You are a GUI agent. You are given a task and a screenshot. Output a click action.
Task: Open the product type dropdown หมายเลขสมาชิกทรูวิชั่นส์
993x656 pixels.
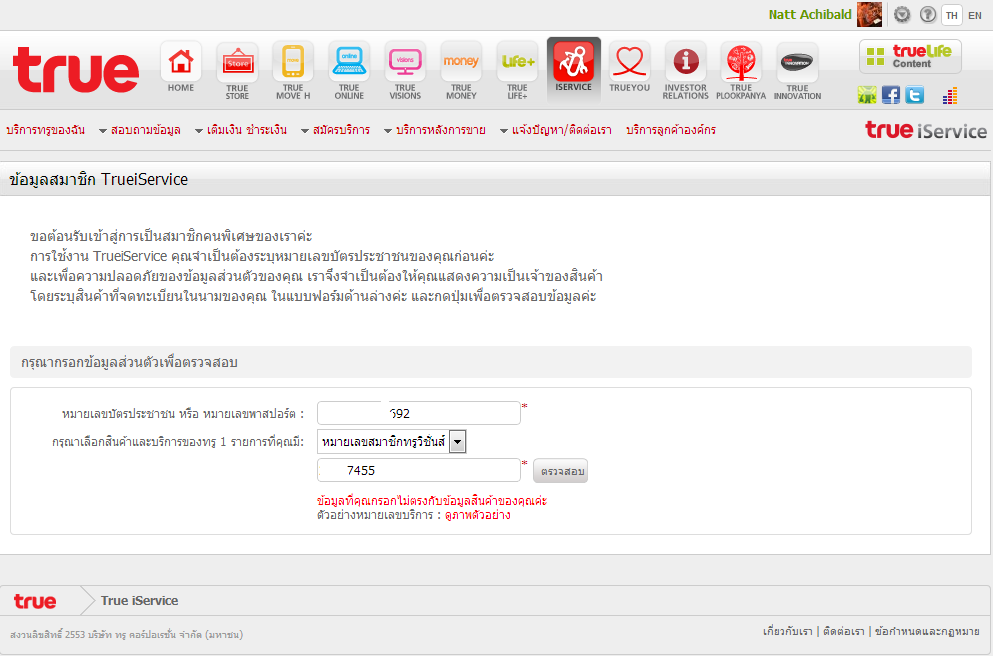point(391,441)
